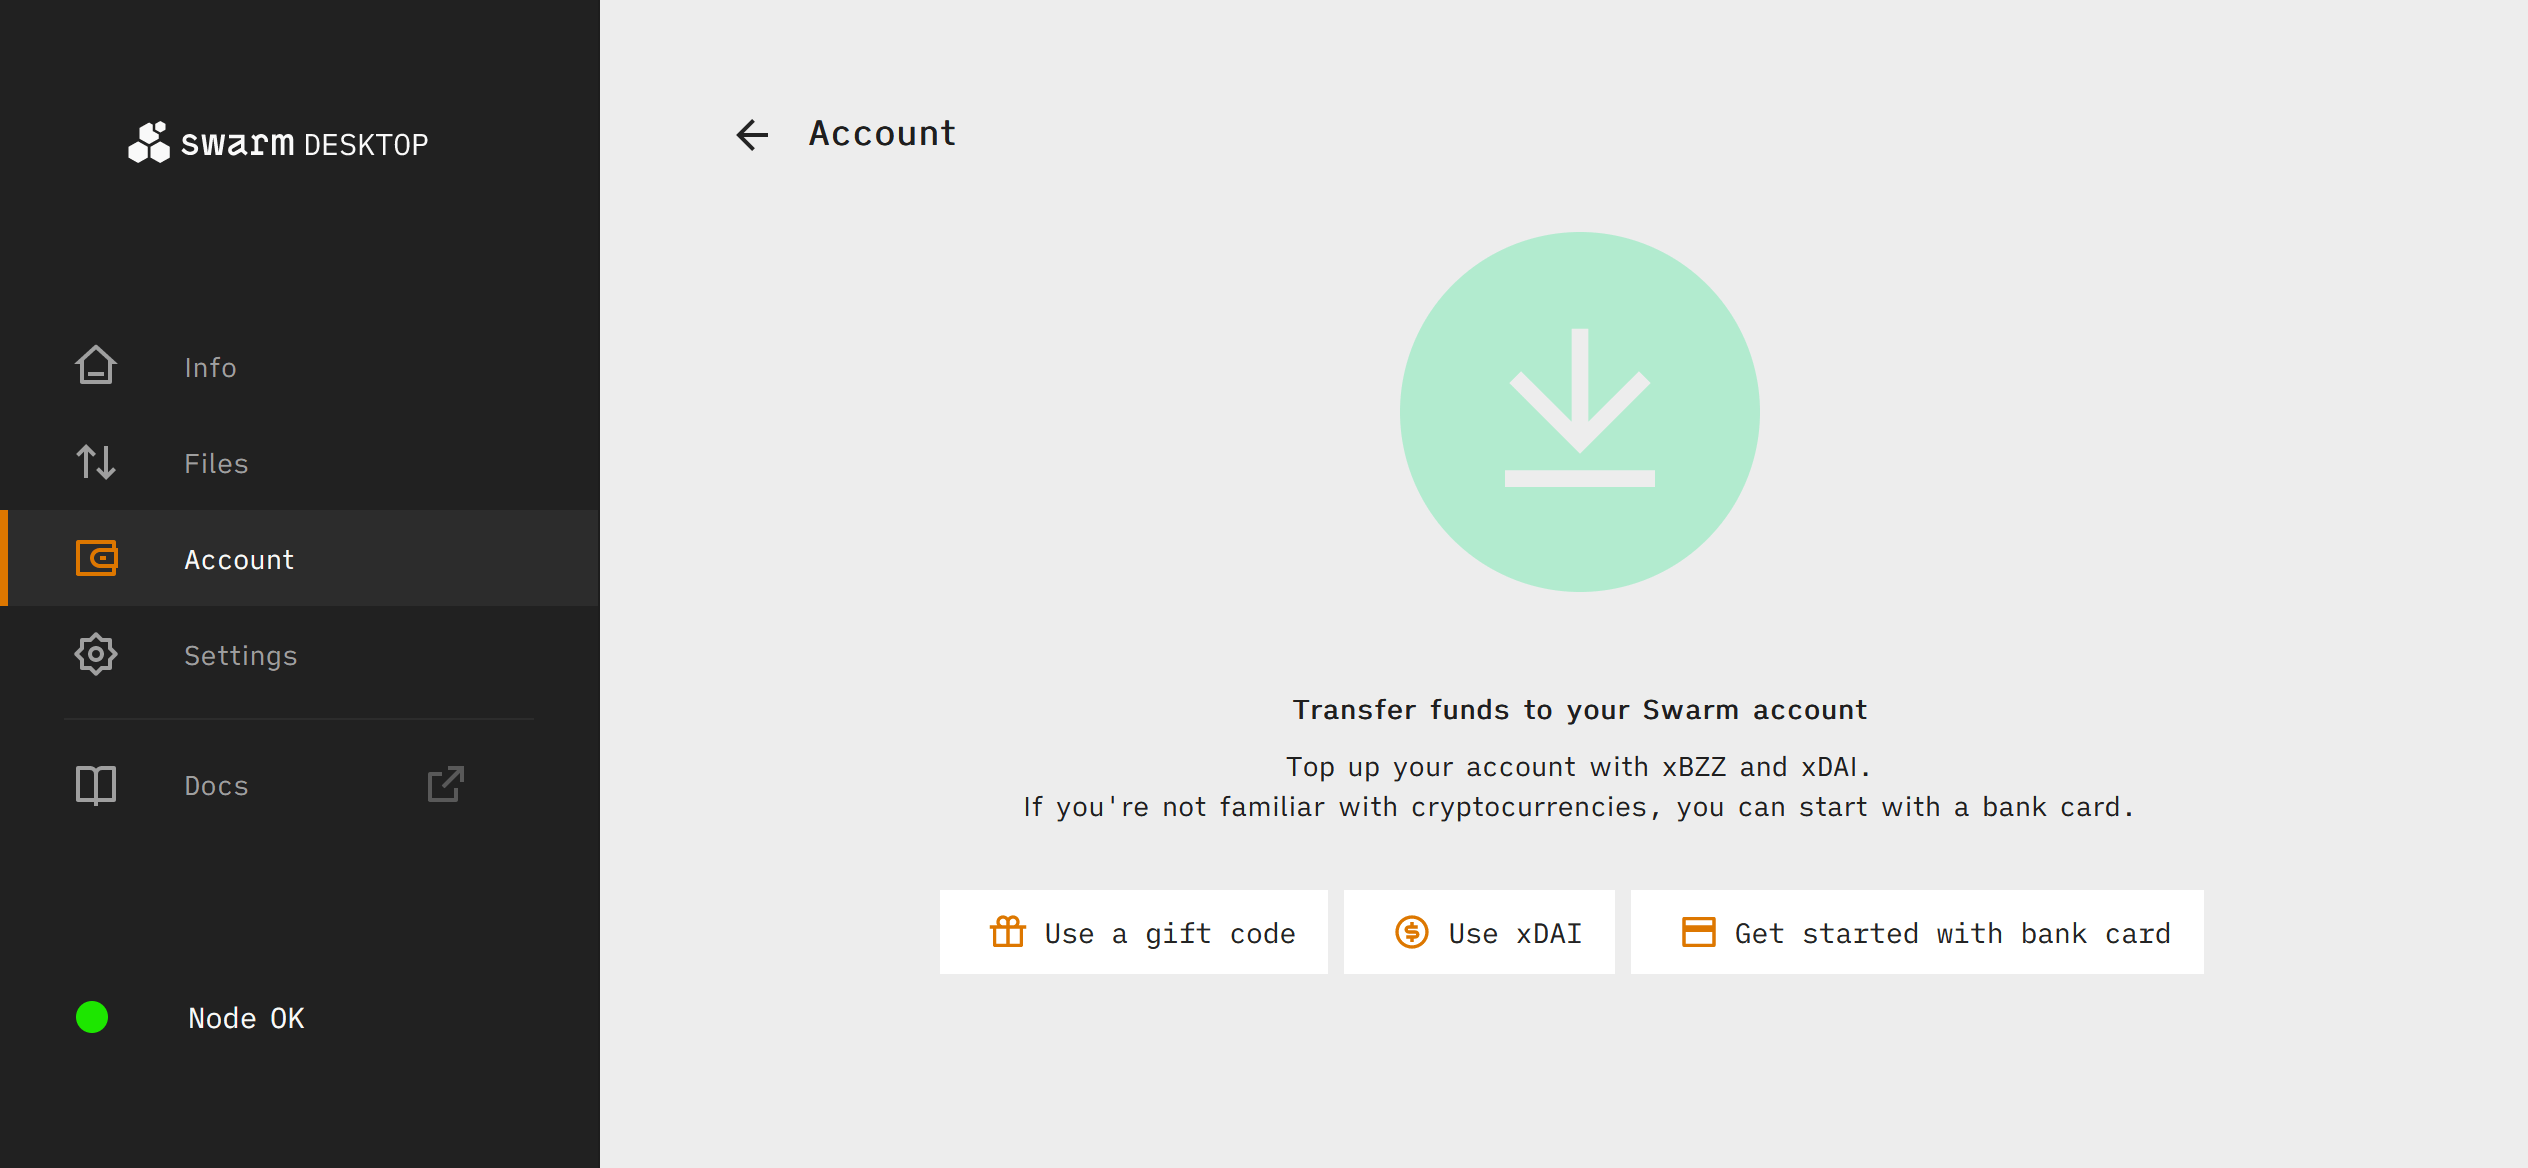
Task: Click the Settings gear icon
Action: [x=96, y=655]
